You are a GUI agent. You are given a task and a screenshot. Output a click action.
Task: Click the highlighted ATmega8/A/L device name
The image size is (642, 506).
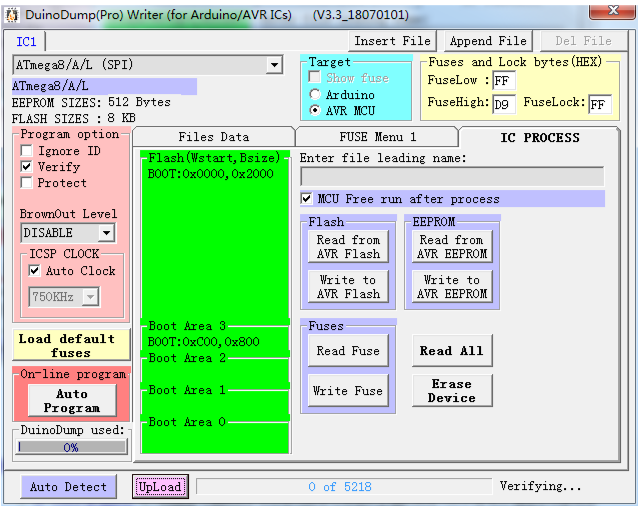pos(104,86)
